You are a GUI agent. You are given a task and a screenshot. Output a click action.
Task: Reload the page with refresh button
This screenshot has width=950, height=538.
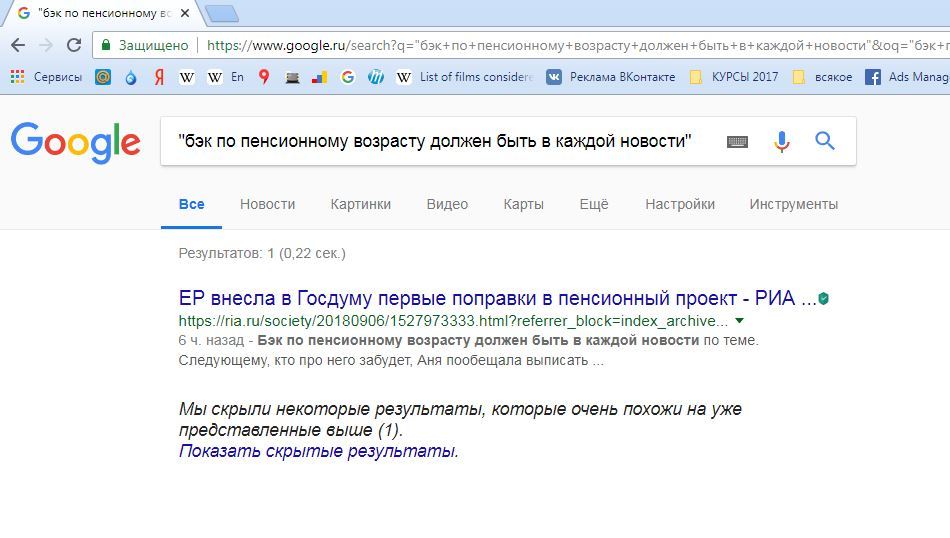[x=73, y=45]
